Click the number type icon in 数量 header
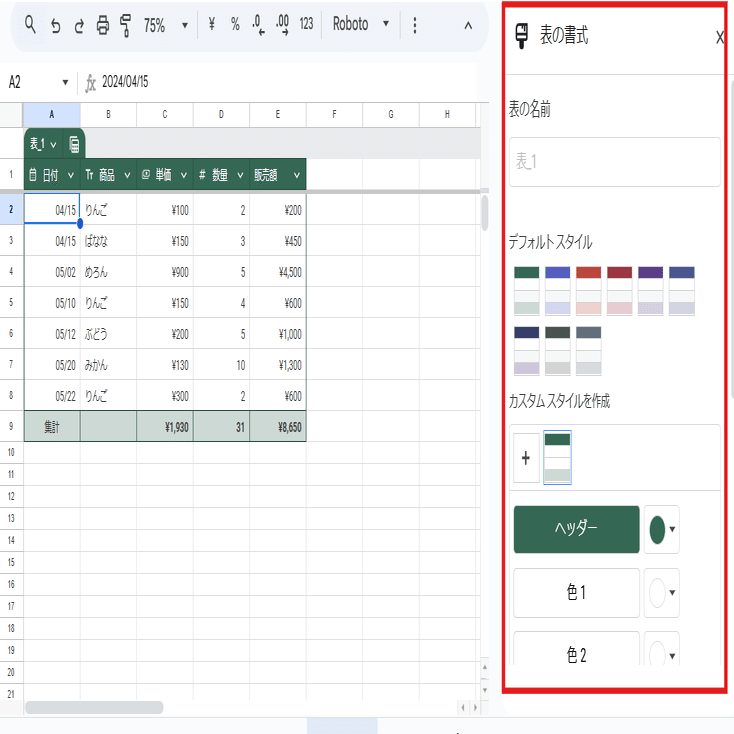The height and width of the screenshot is (734, 734). 202,175
